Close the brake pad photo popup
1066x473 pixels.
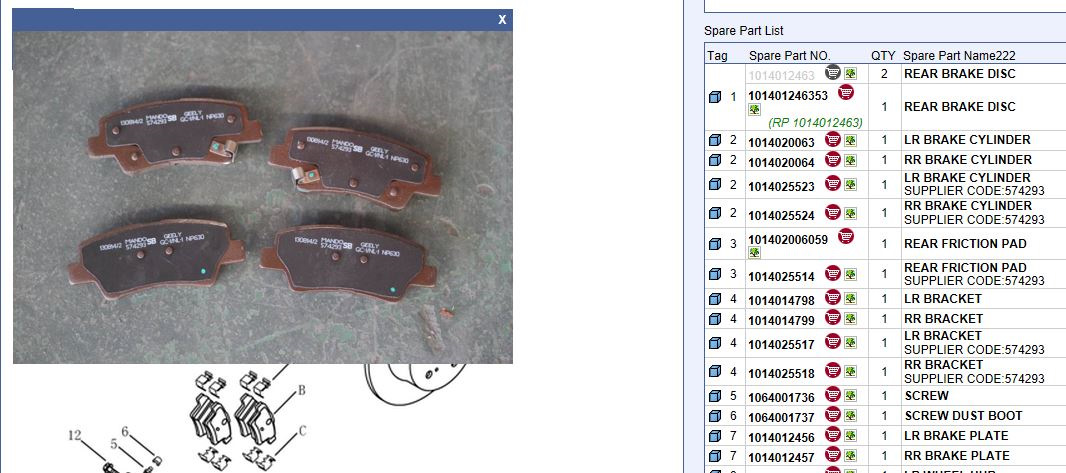(x=502, y=20)
